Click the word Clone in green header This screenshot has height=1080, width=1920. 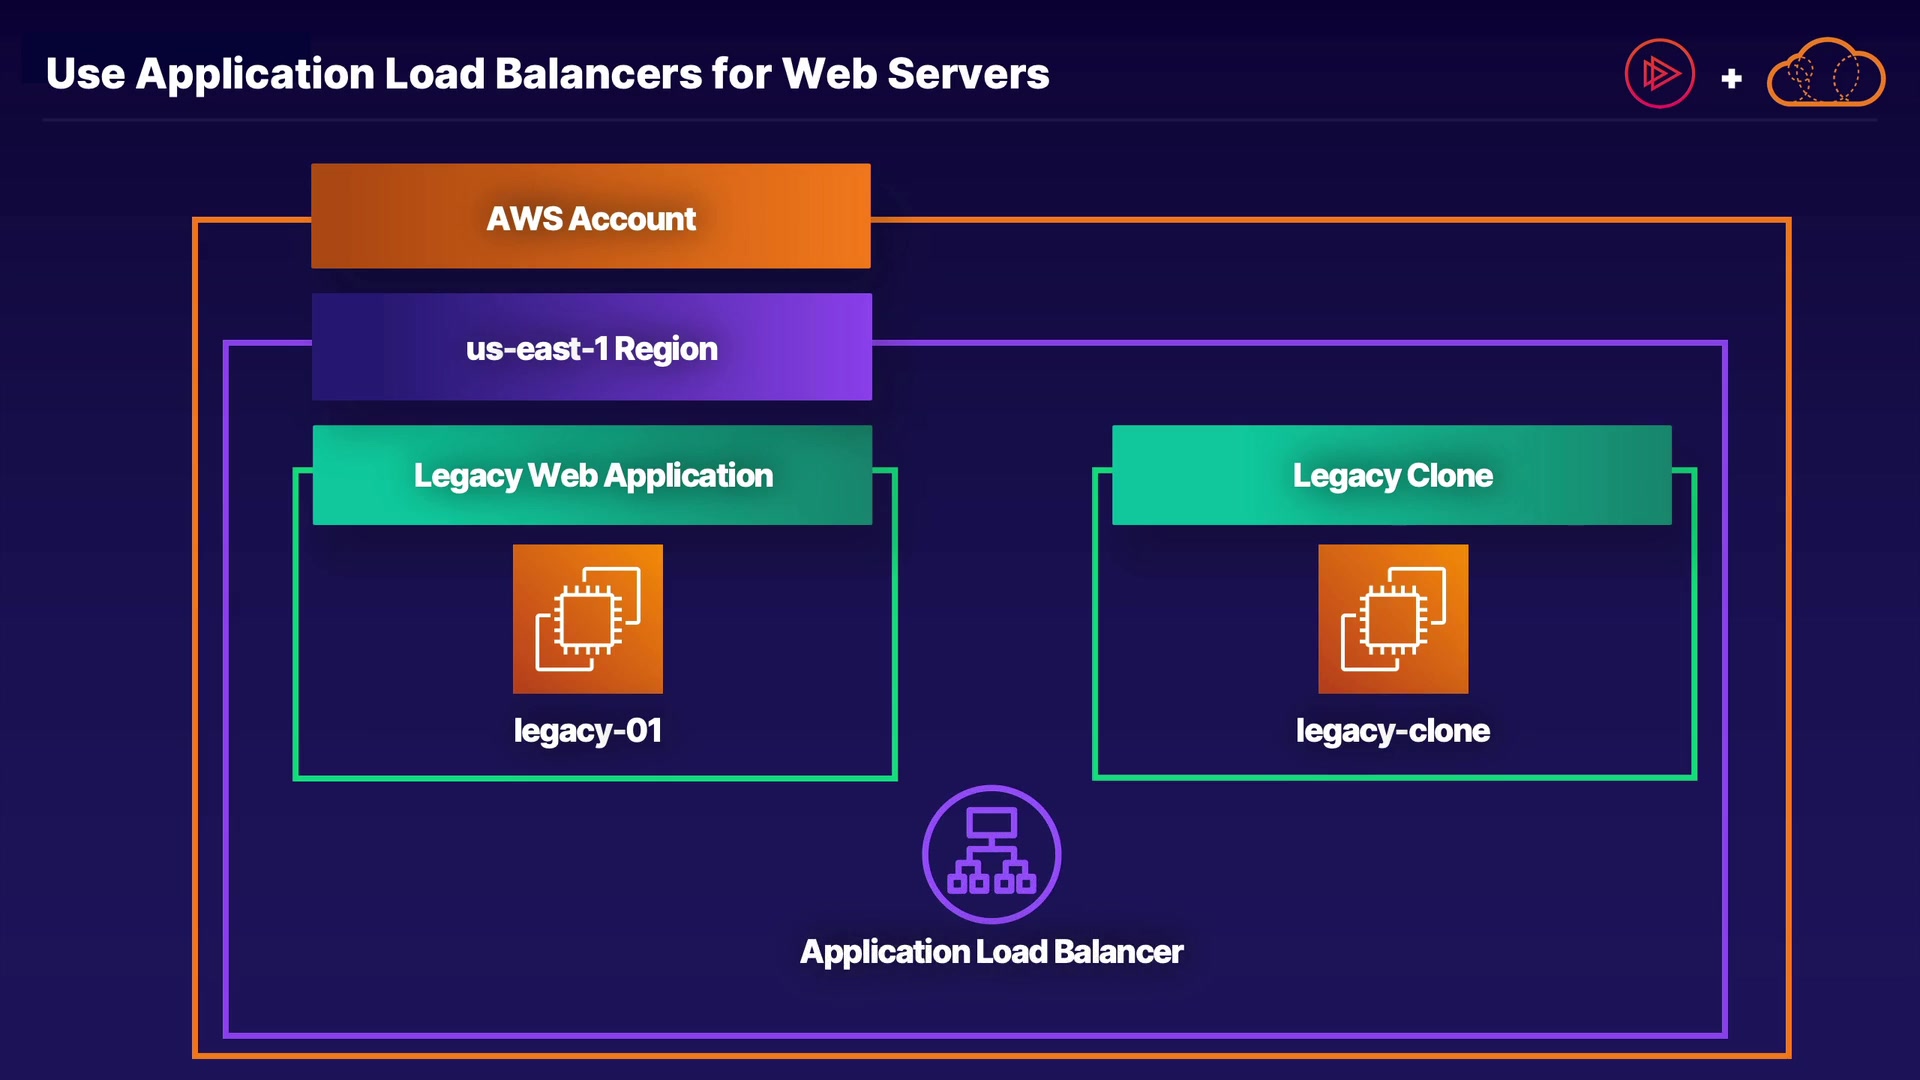tap(1449, 475)
